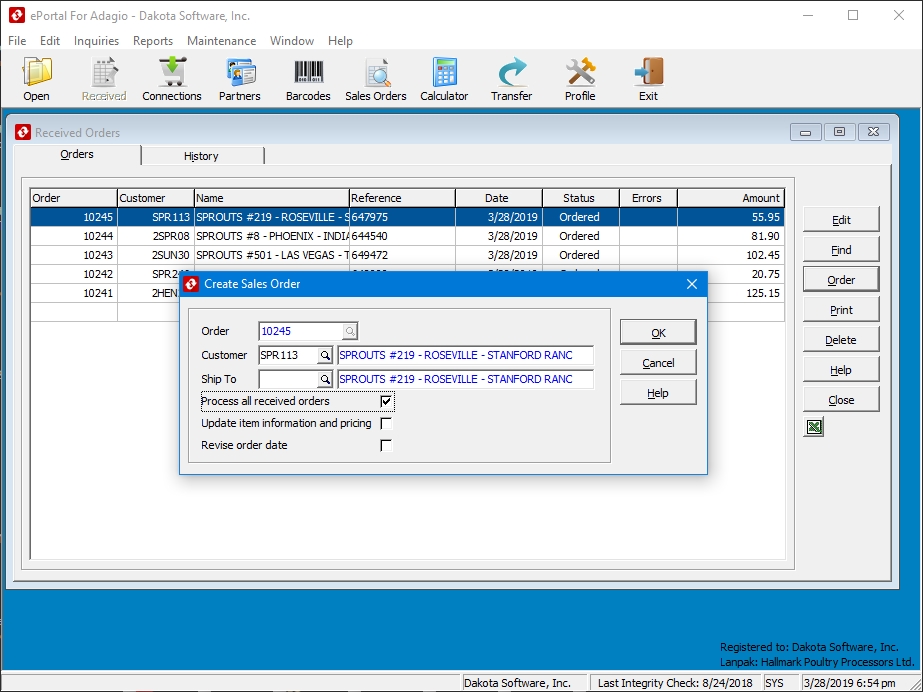Viewport: 923px width, 692px height.
Task: Select order 10243 row
Action: [x=407, y=255]
